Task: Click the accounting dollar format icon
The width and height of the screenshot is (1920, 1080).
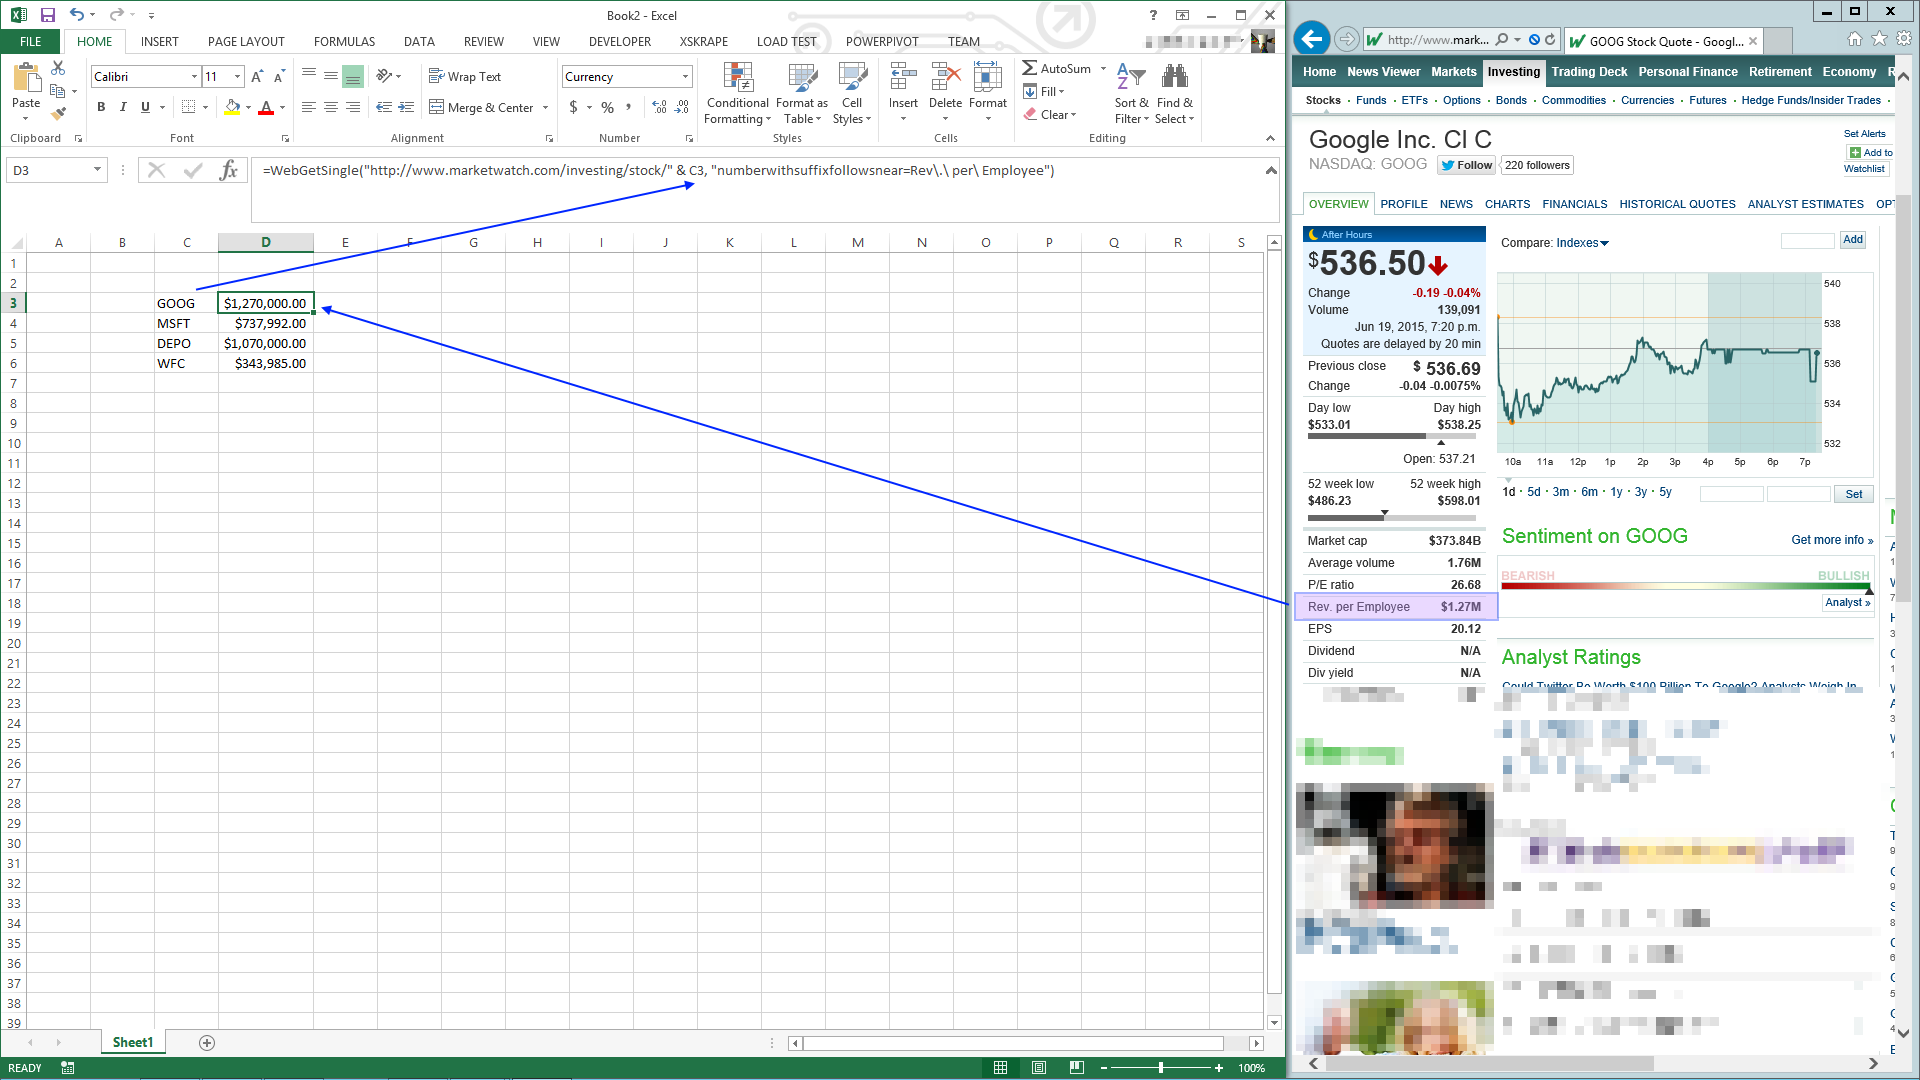Action: point(573,107)
